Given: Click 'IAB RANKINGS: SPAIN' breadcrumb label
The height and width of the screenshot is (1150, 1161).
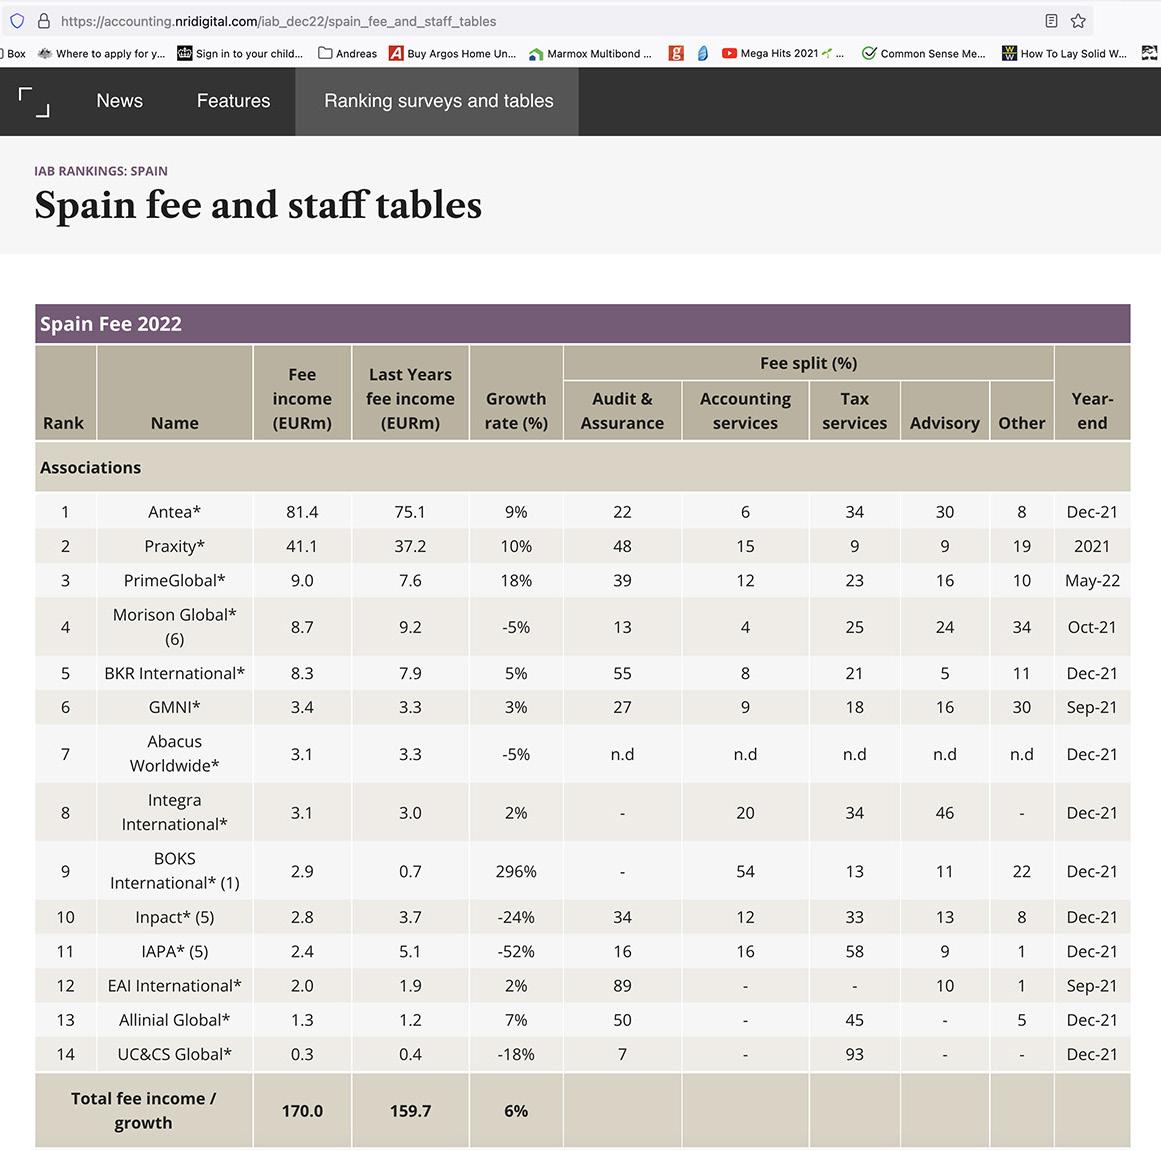Looking at the screenshot, I should pos(101,171).
